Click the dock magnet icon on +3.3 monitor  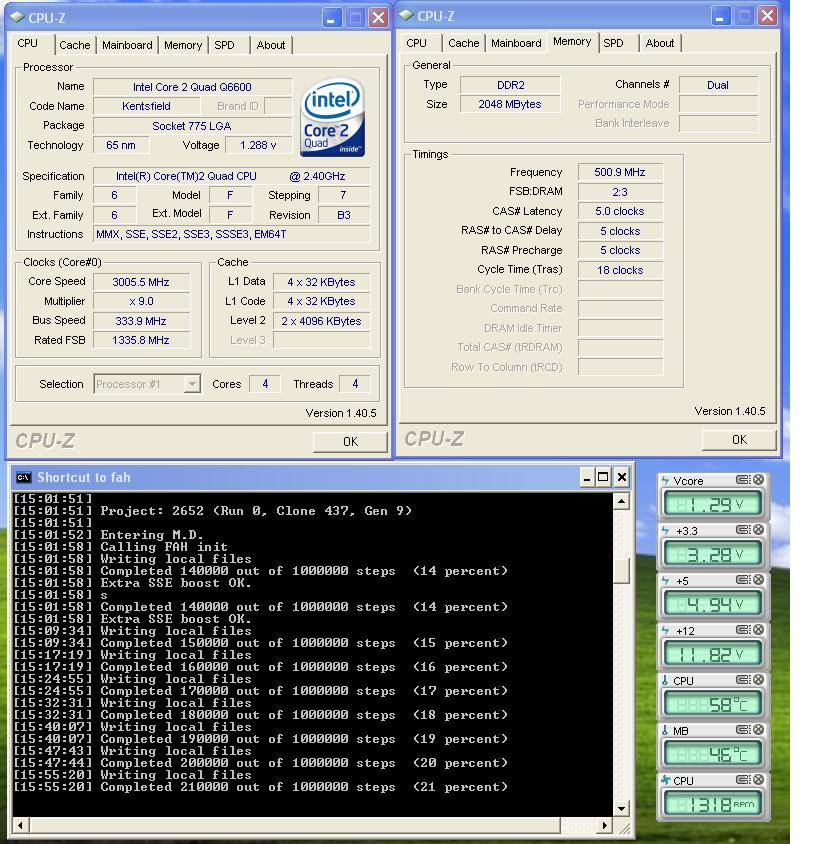pos(743,530)
